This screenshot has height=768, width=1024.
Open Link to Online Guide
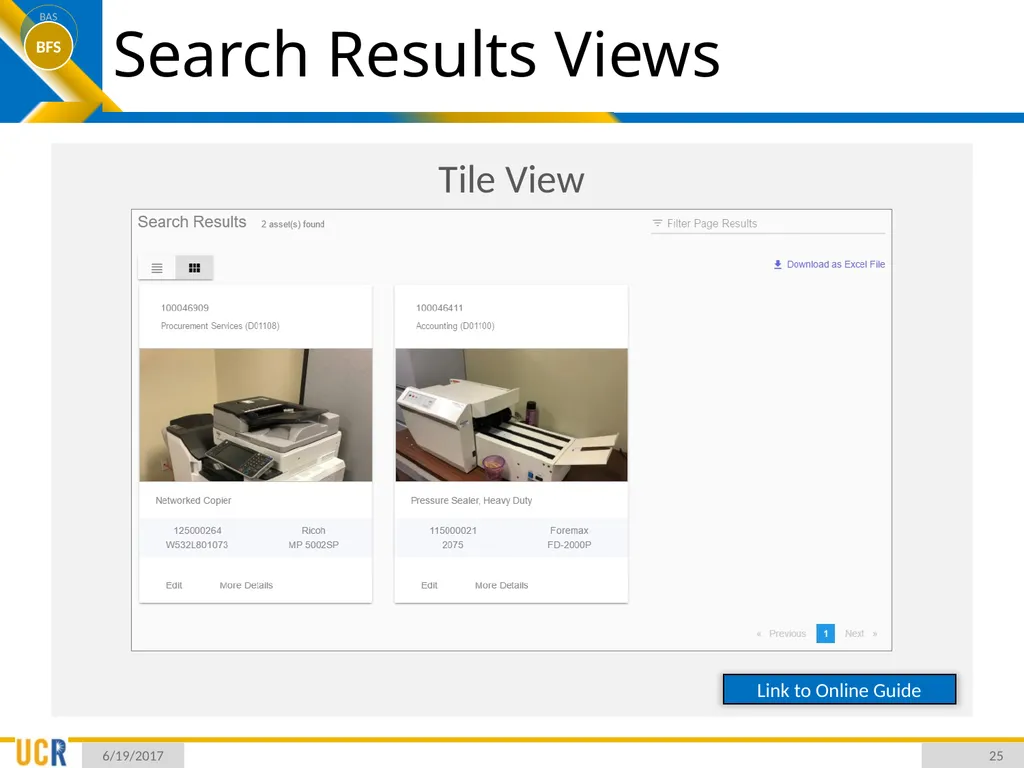tap(839, 690)
